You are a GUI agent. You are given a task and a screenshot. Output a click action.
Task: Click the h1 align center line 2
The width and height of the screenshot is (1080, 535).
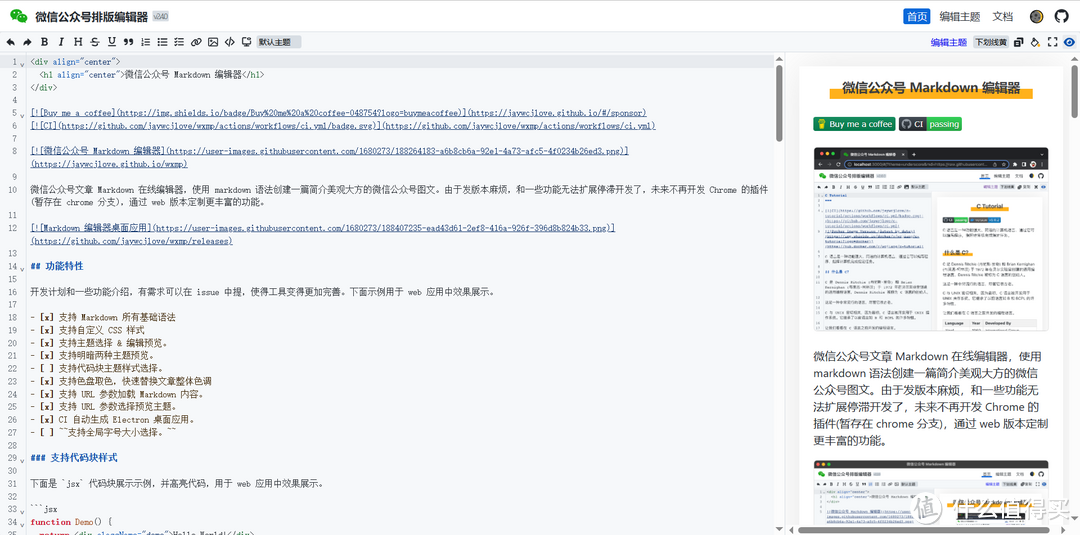pos(152,74)
